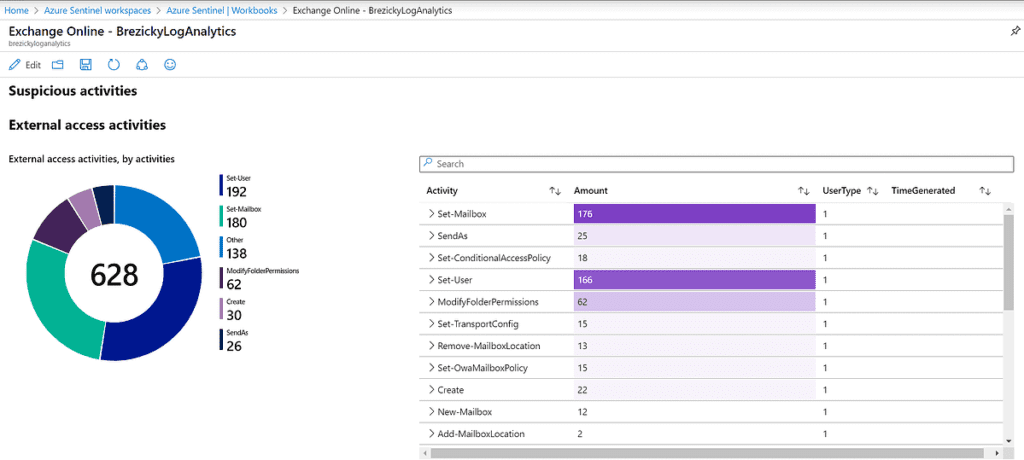Screen dimensions: 1024x460
Task: Save the workbook with floppy icon
Action: (86, 65)
